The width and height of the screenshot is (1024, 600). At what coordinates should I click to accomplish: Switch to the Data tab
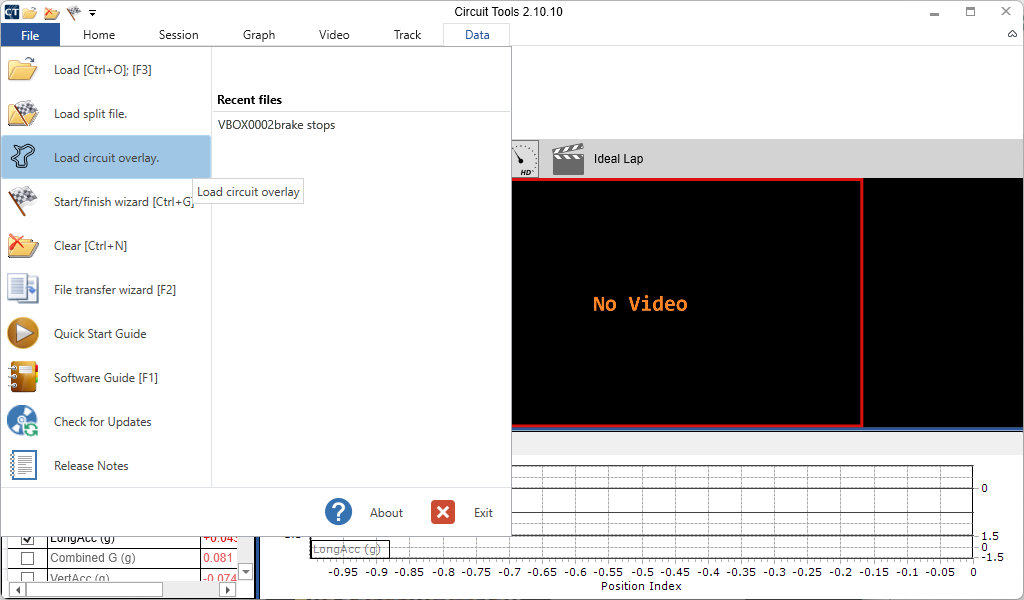477,35
